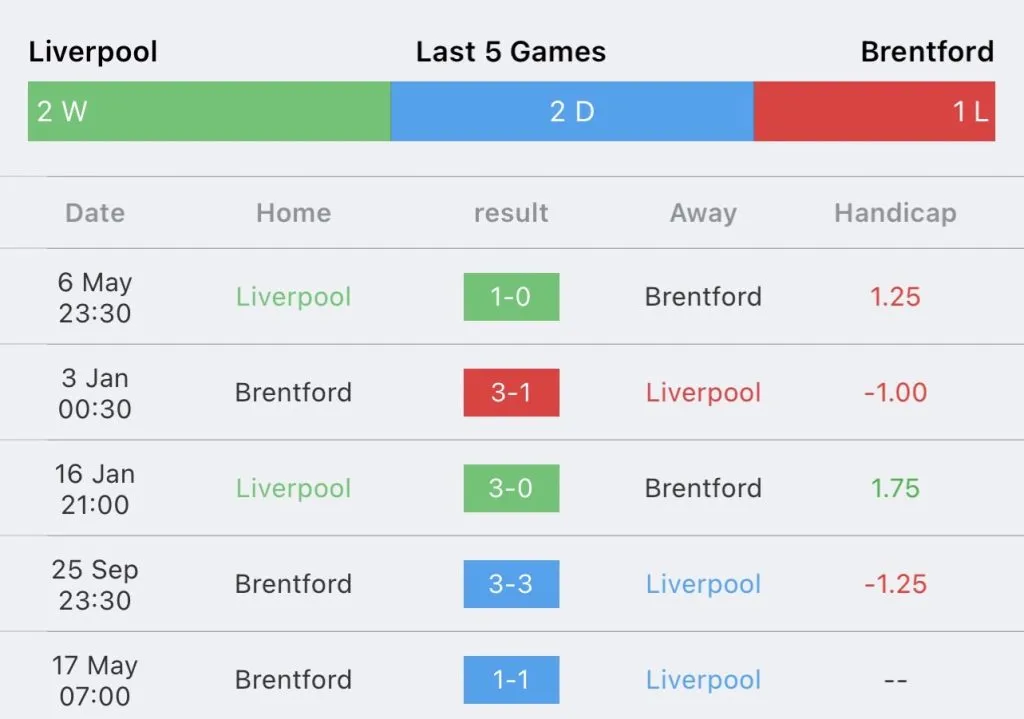The width and height of the screenshot is (1024, 719).
Task: Select the Date column header
Action: 95,213
